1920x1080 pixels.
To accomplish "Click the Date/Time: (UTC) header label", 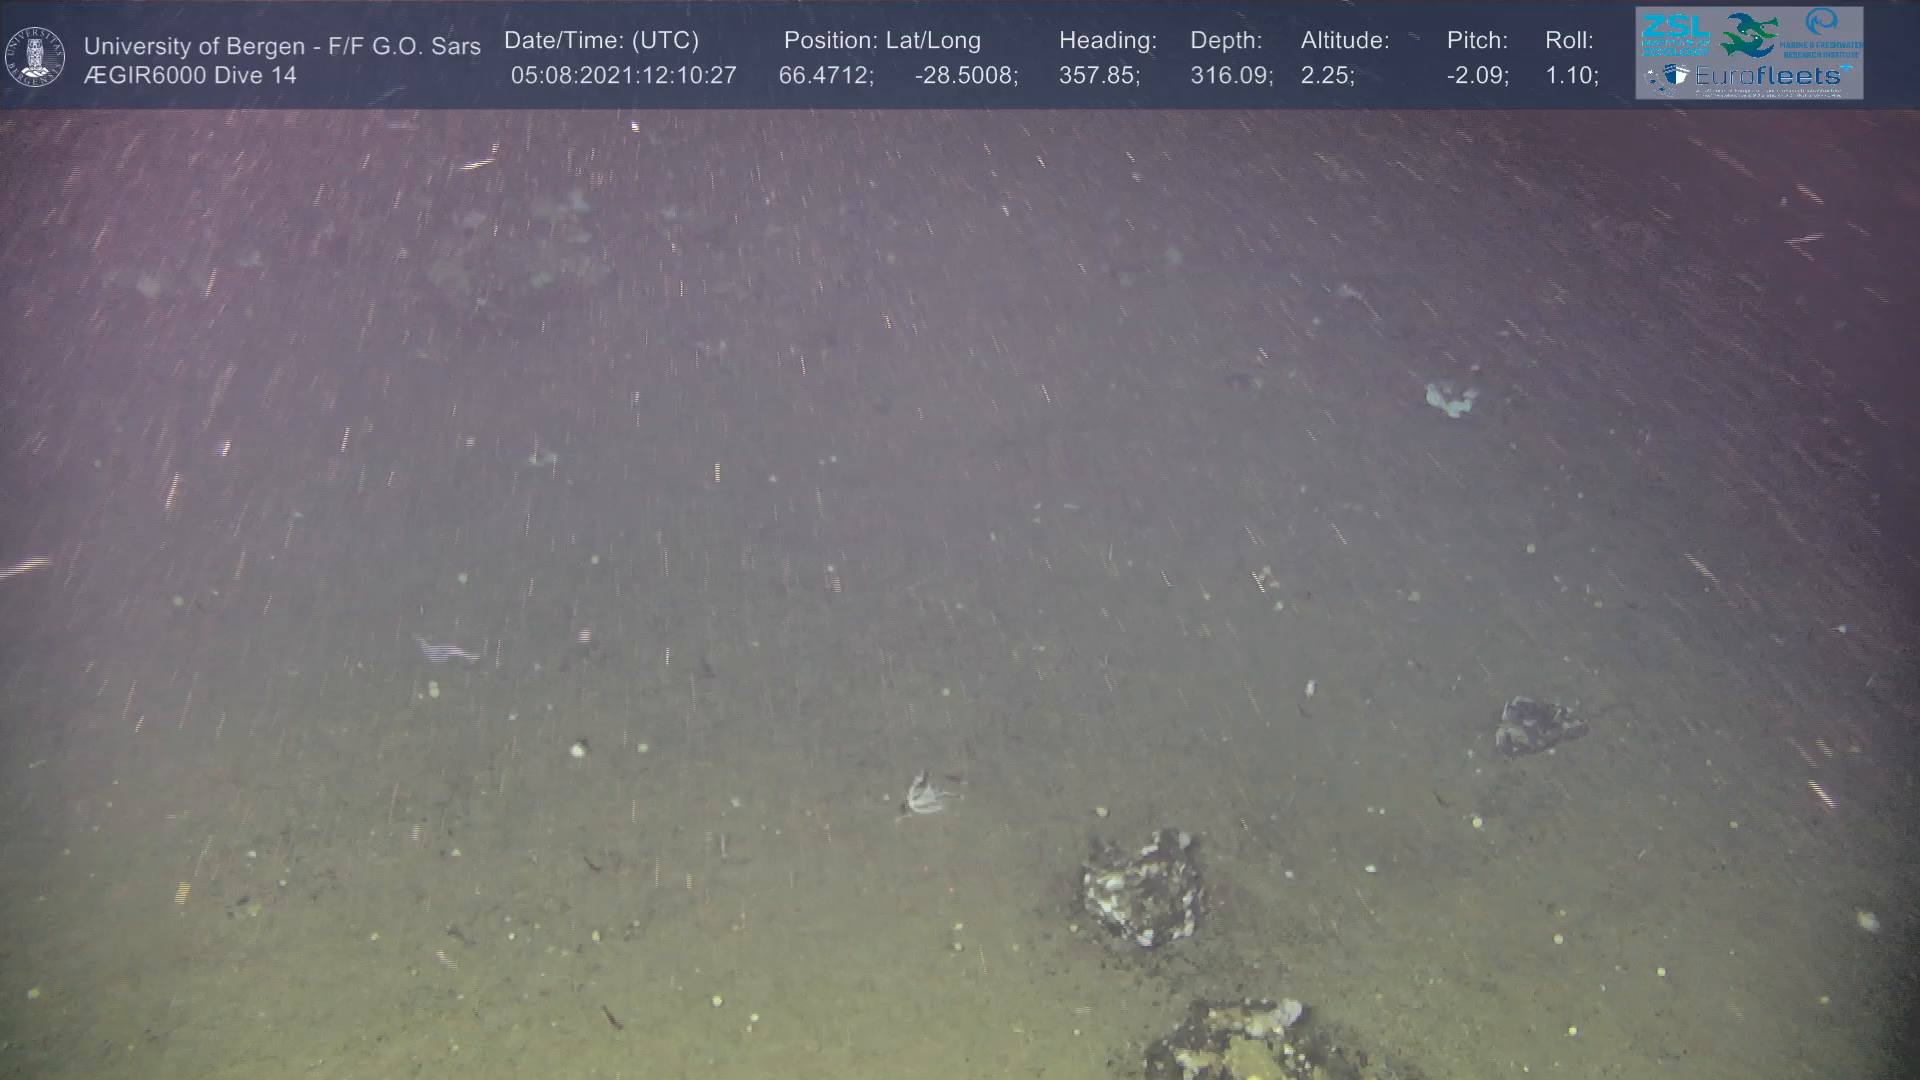I will 601,41.
